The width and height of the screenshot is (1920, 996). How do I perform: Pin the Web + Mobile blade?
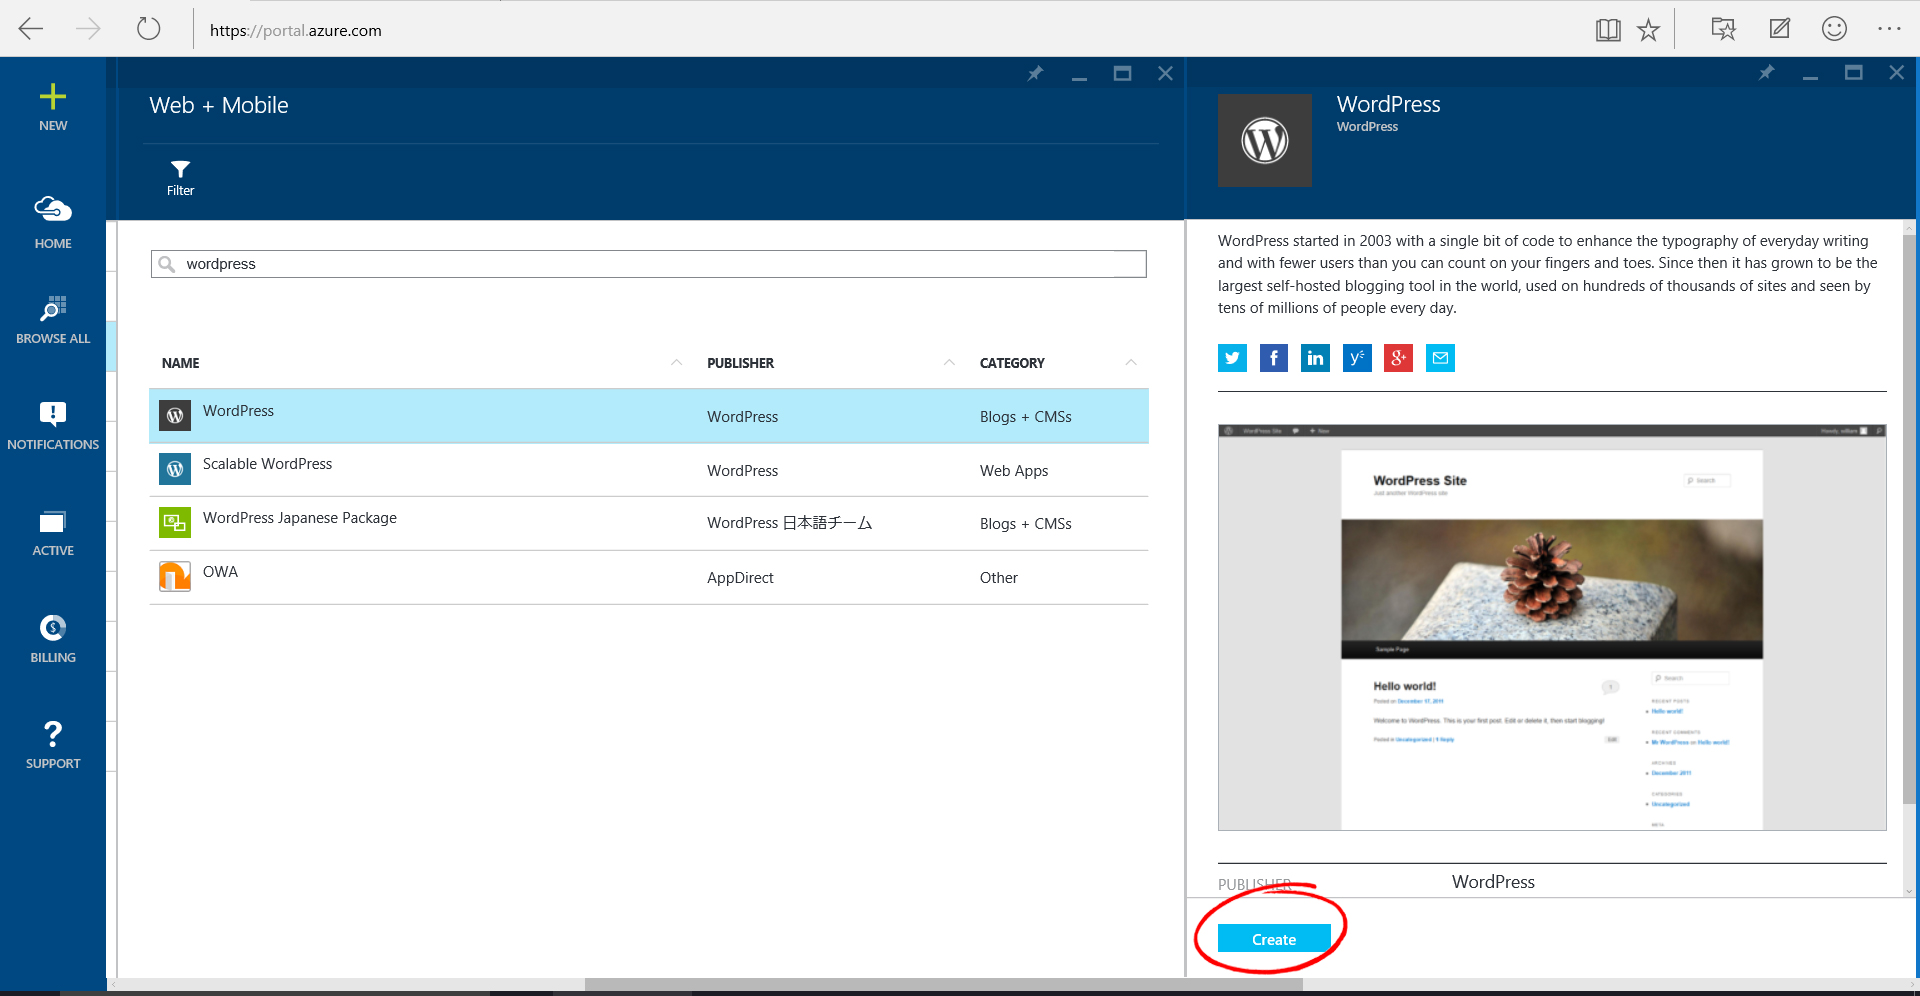pos(1035,73)
